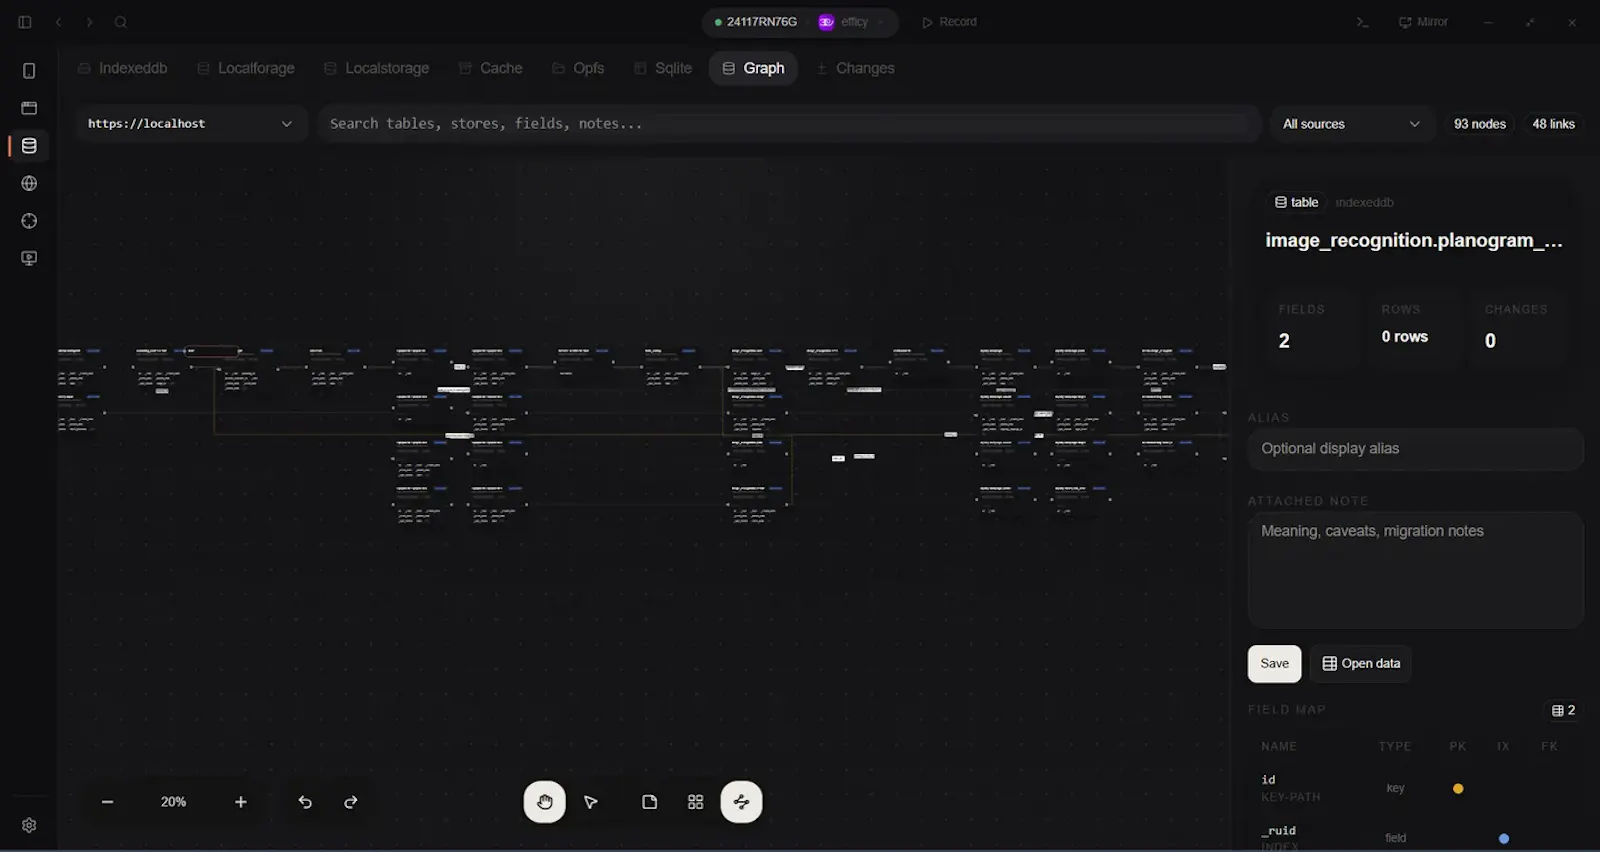Click the 0 rows stat
Viewport: 1600px width, 852px height.
(1404, 337)
